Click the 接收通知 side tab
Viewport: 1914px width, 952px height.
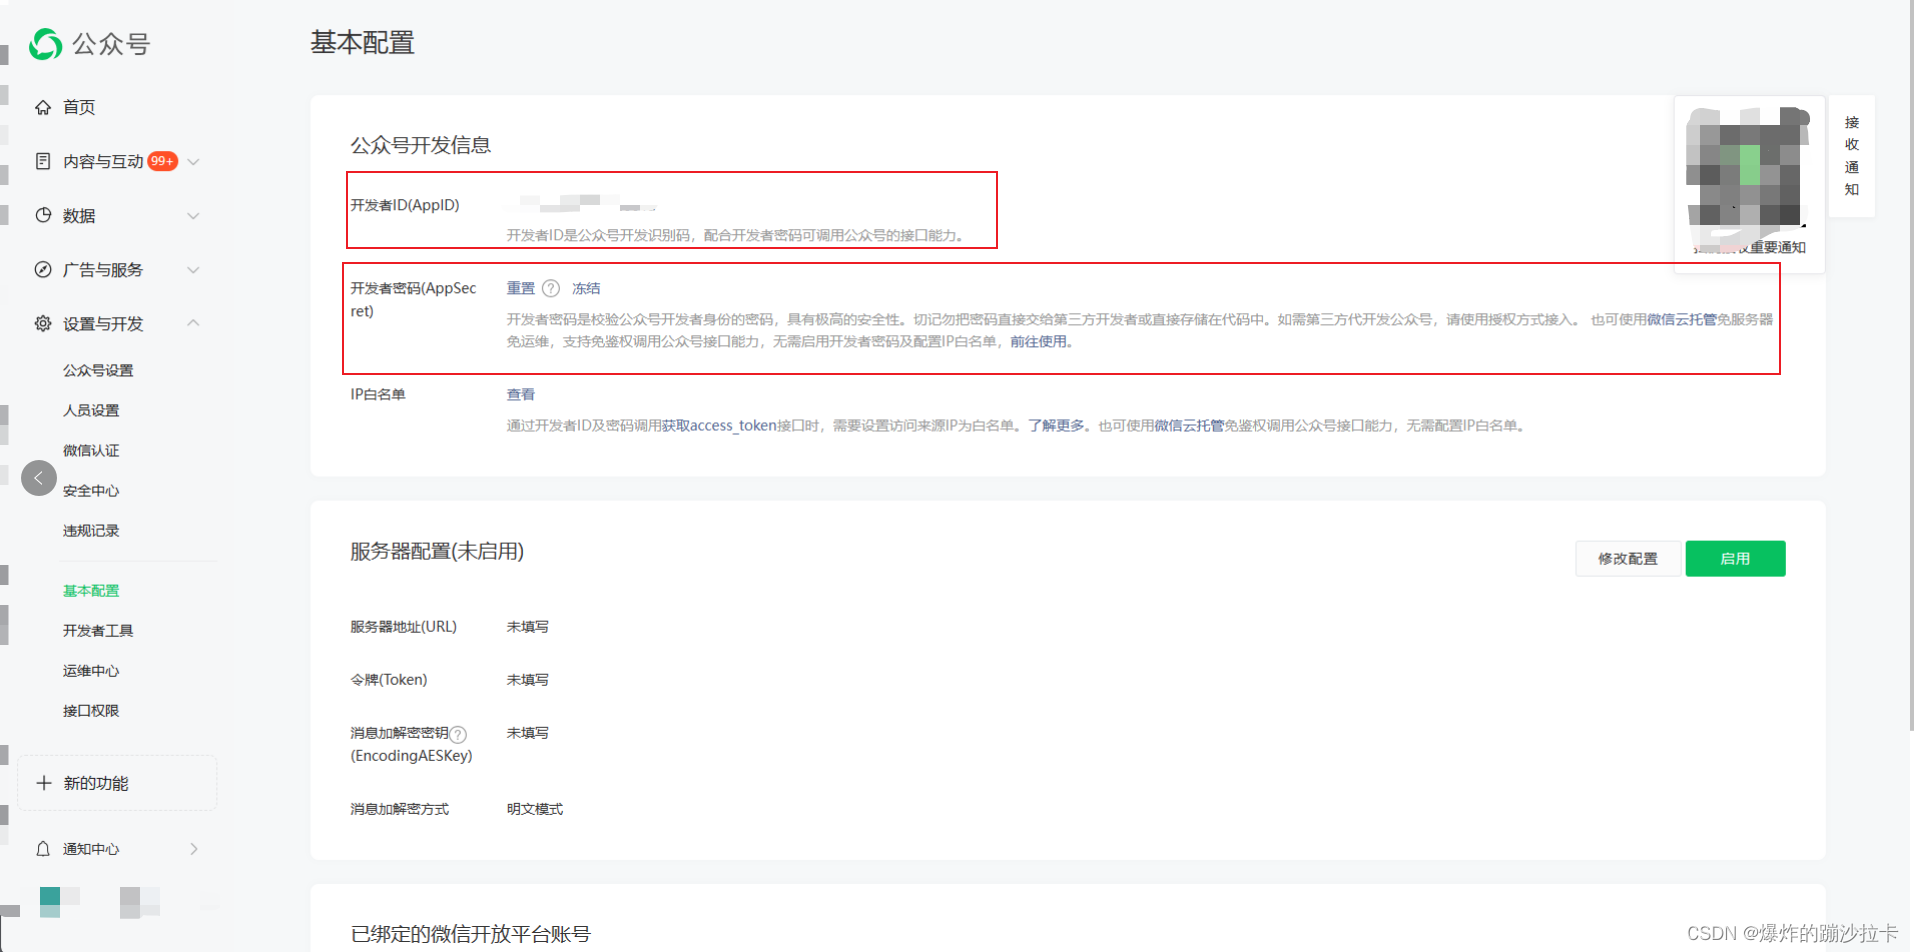tap(1852, 156)
